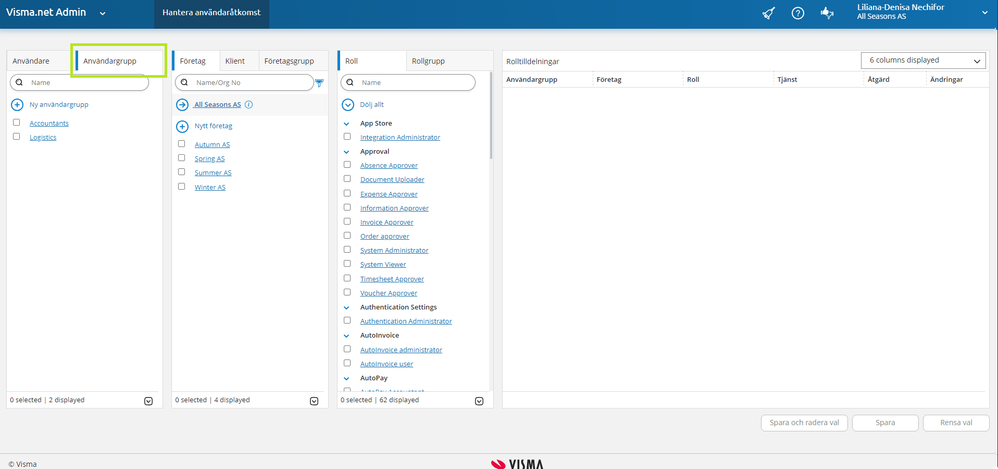Open the help question mark icon
This screenshot has width=998, height=469.
798,13
